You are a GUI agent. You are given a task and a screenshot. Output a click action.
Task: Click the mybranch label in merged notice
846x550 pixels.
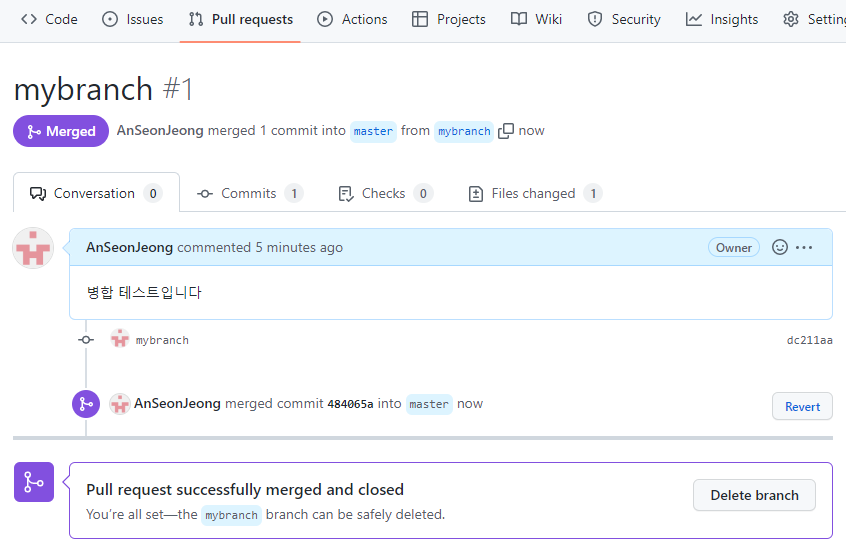pyautogui.click(x=231, y=515)
